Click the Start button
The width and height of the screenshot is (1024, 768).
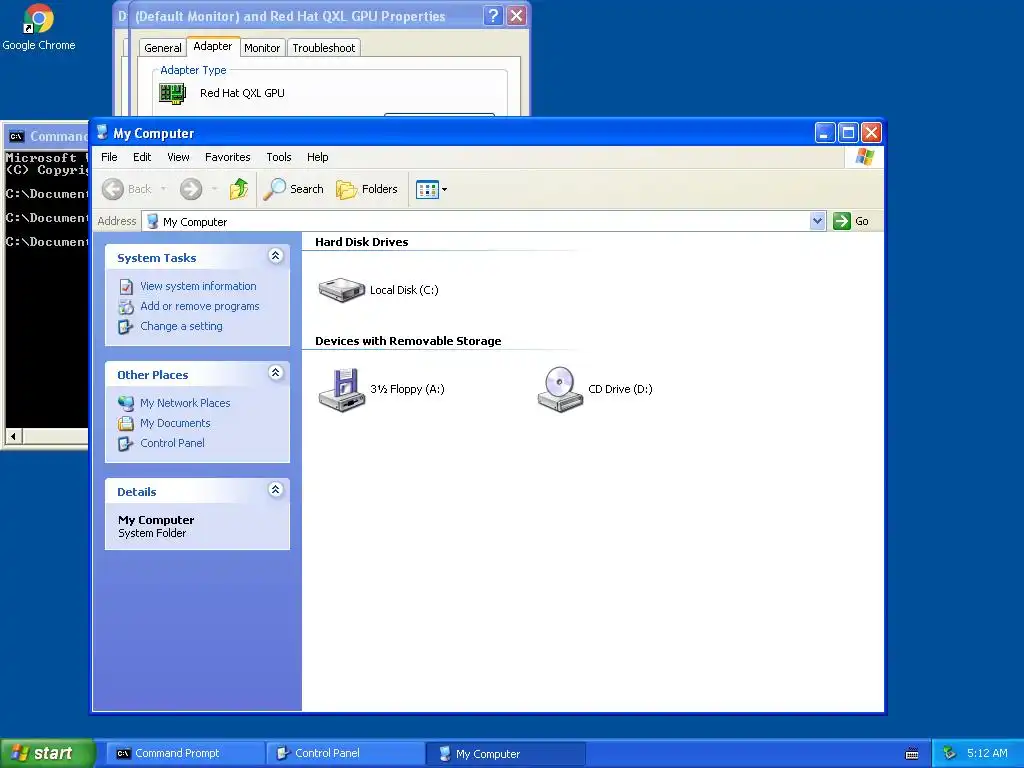[46, 753]
